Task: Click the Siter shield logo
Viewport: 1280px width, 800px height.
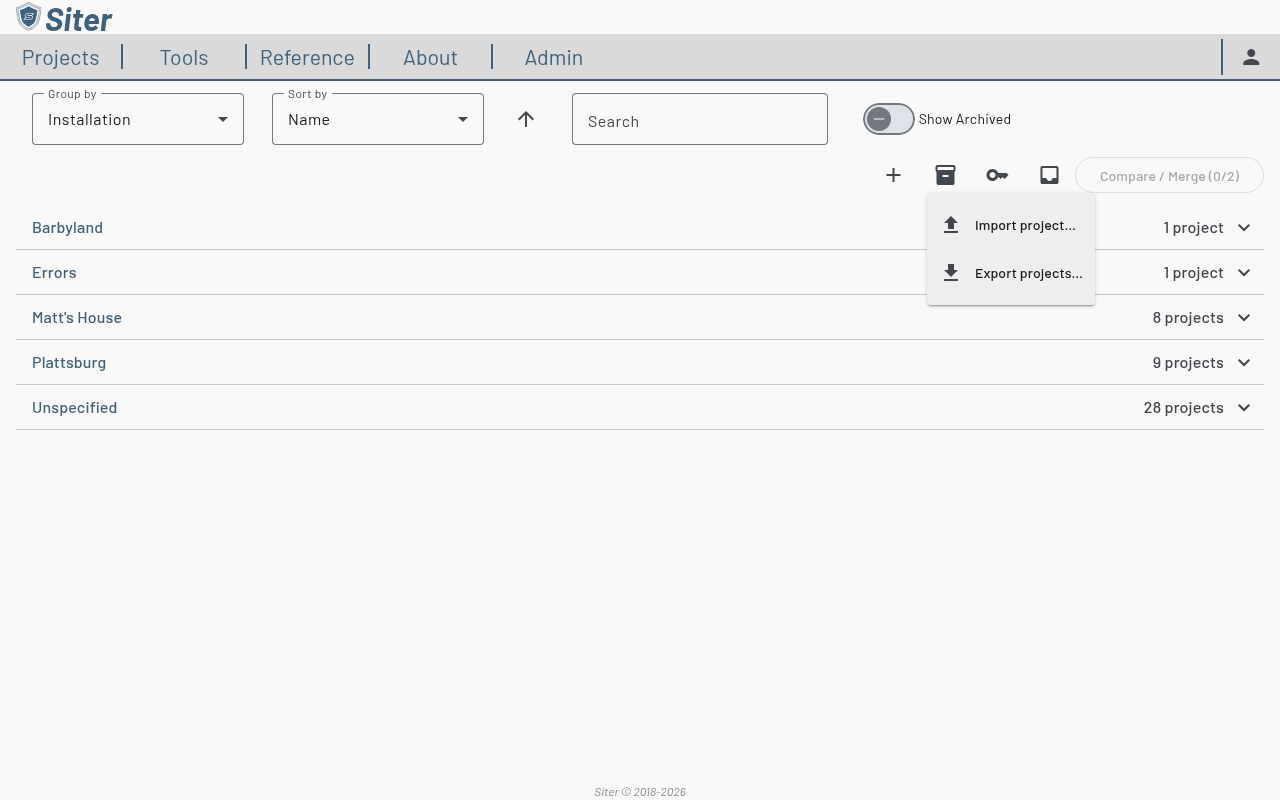Action: point(28,17)
